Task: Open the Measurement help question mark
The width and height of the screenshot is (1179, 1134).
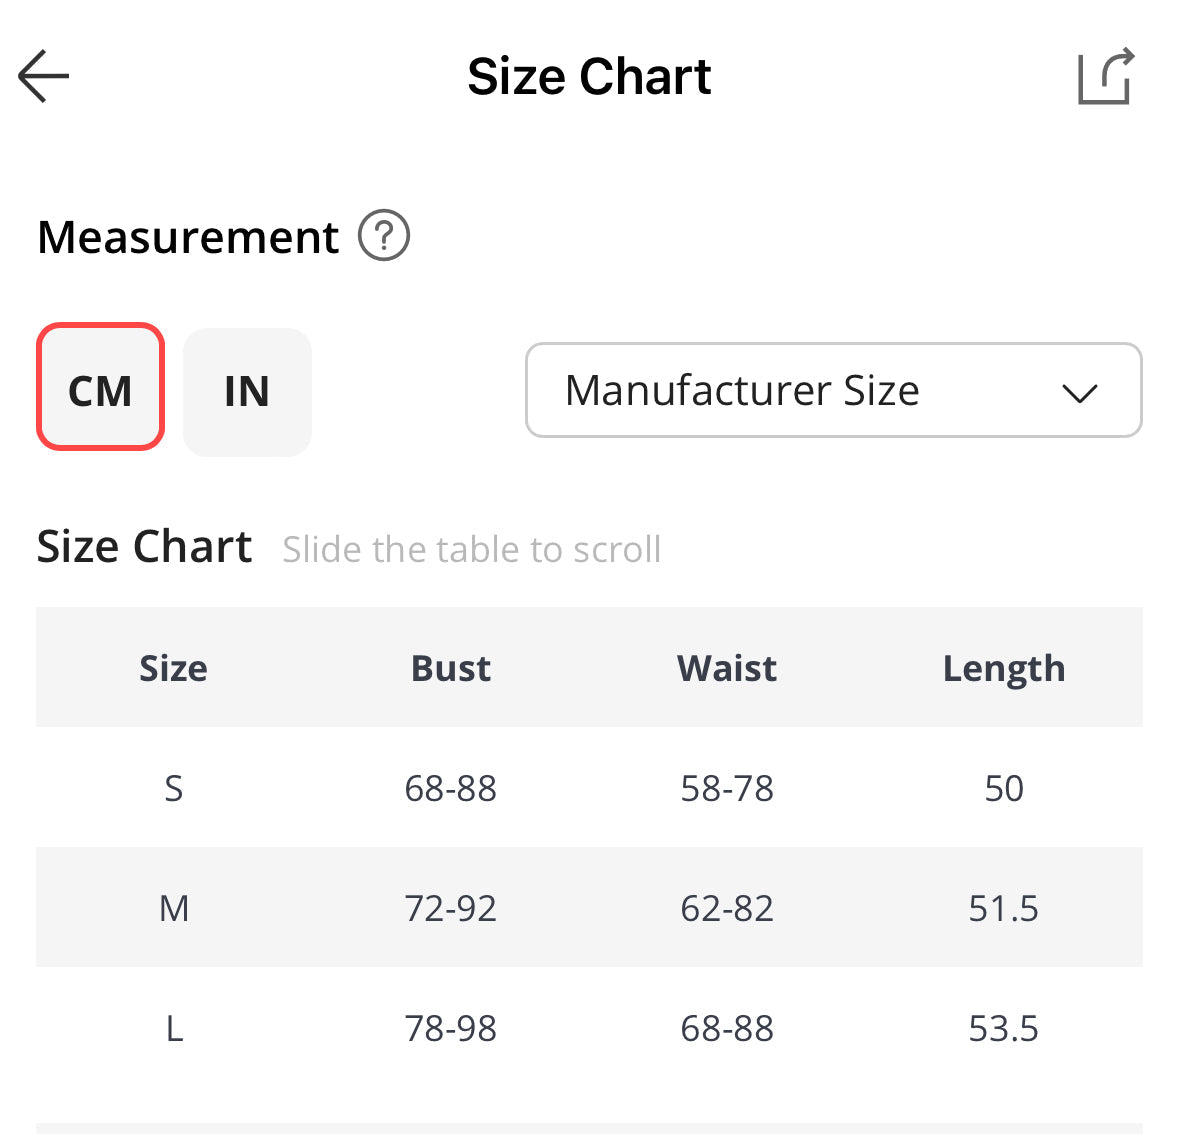Action: (x=384, y=237)
